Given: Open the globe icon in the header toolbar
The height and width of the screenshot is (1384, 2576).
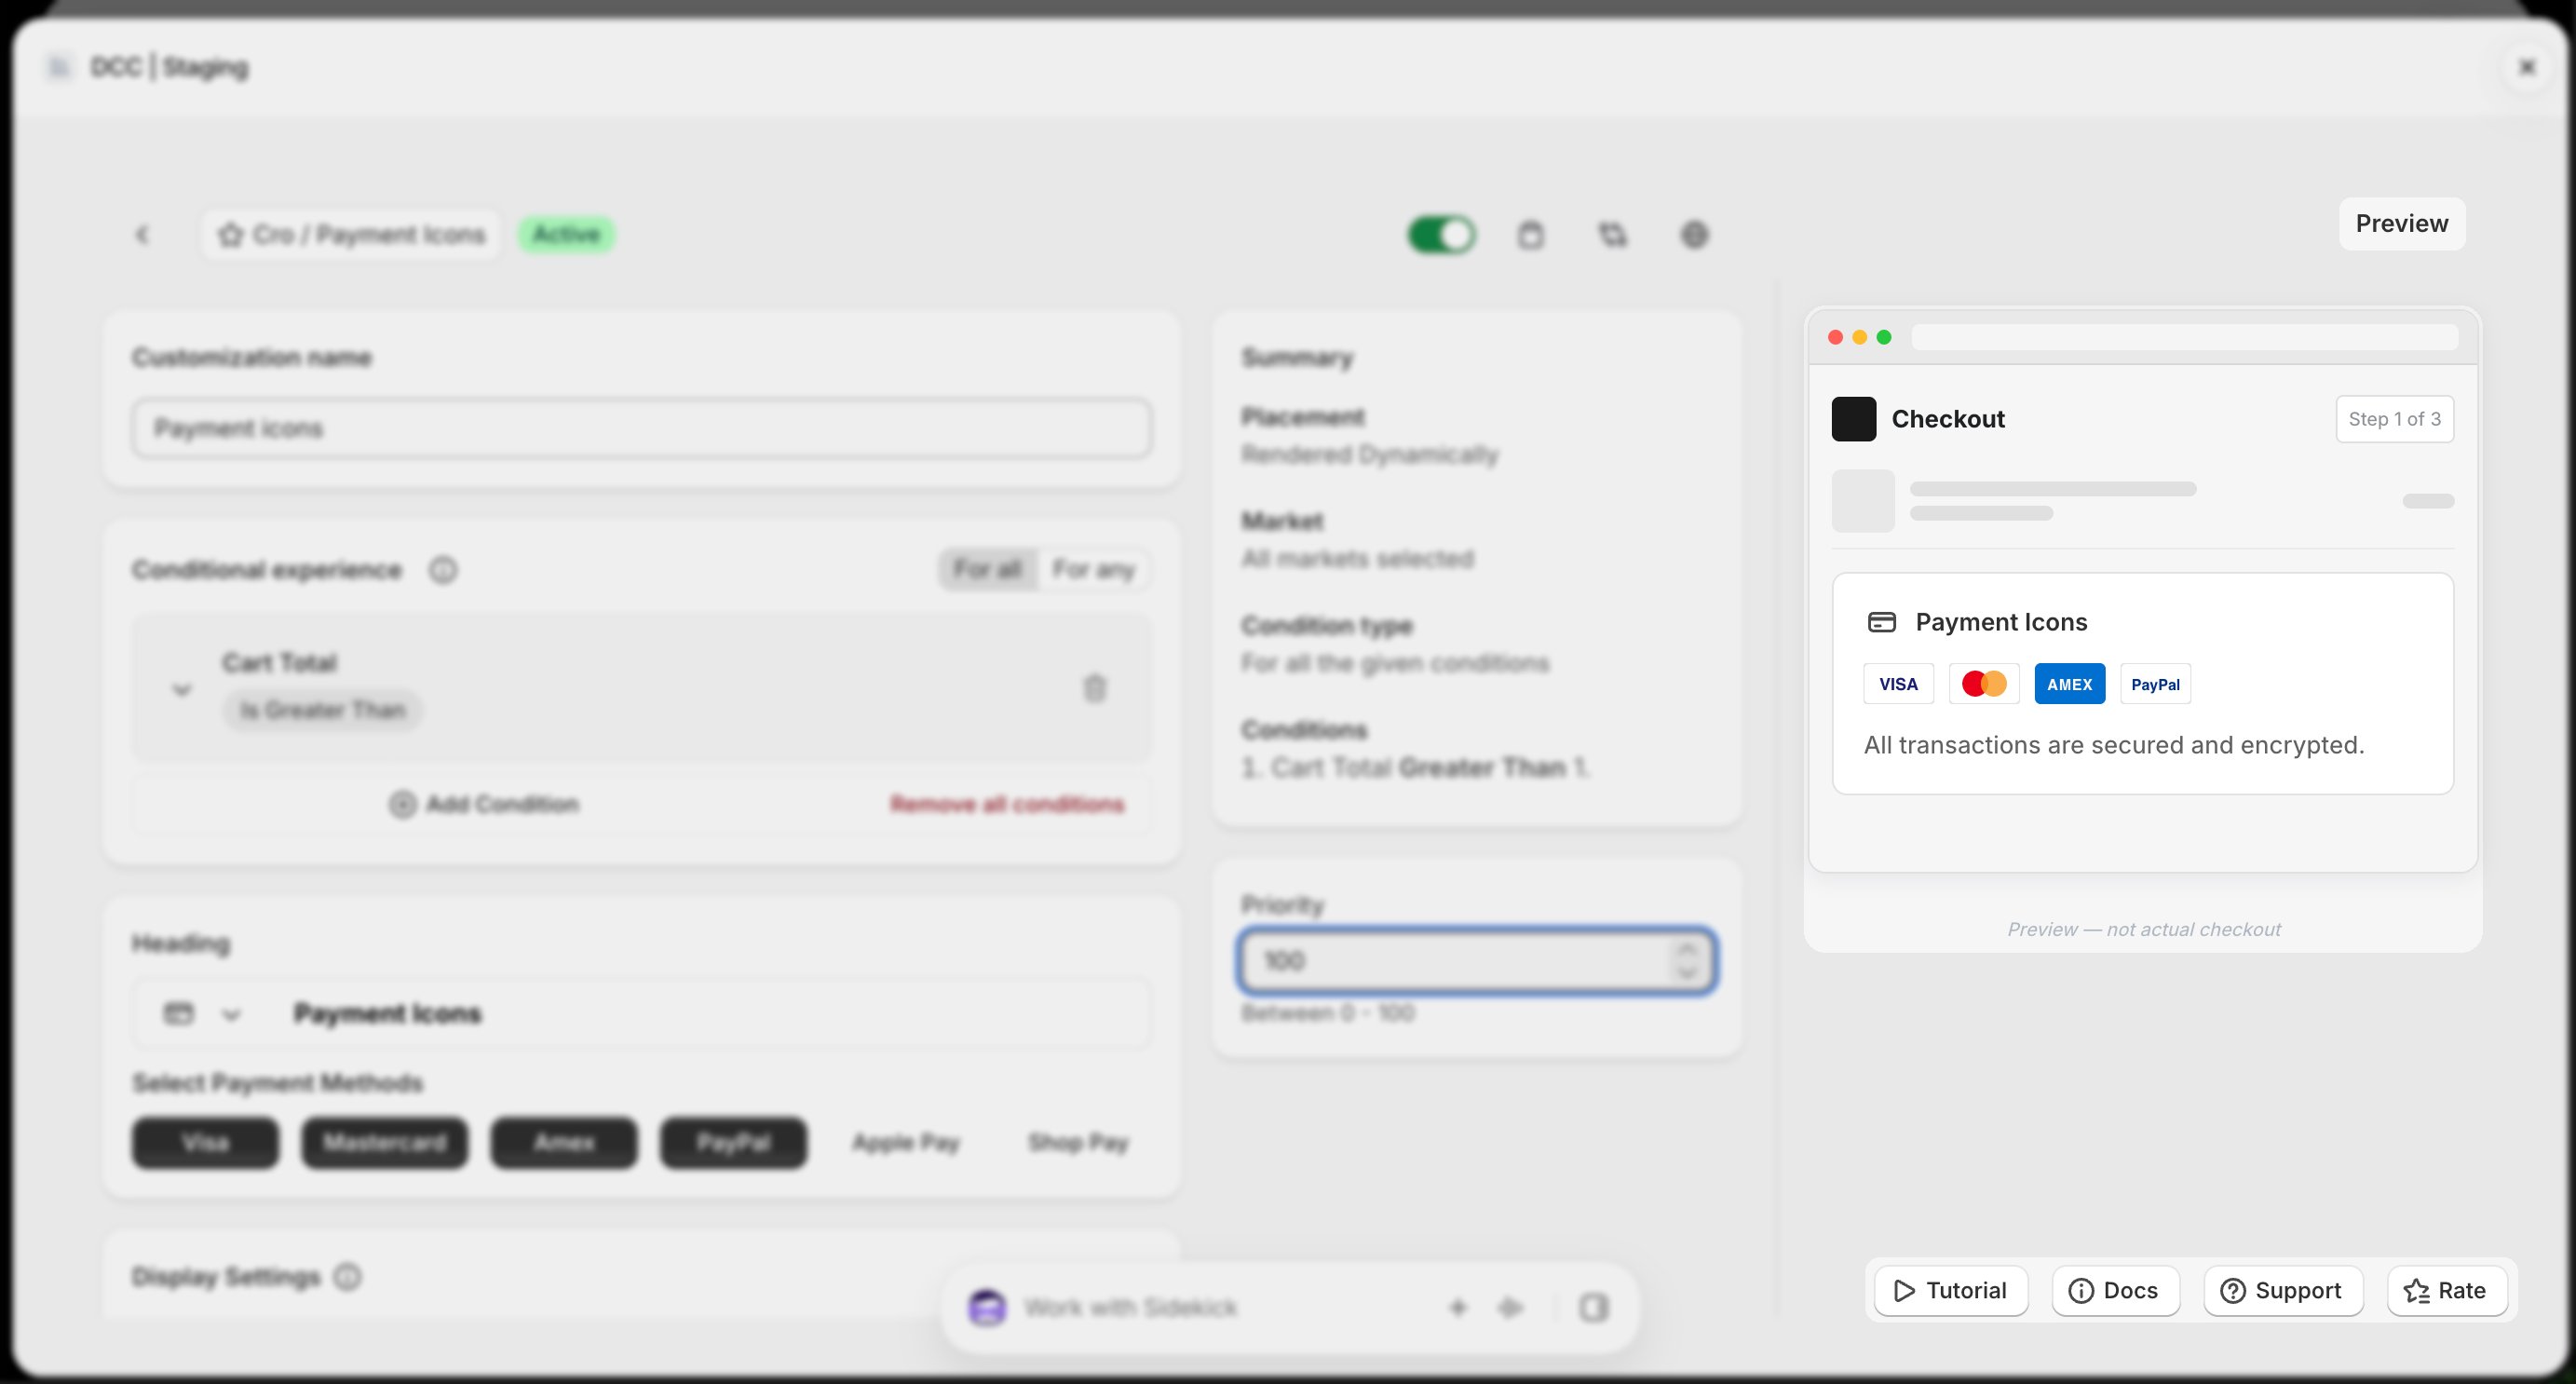Looking at the screenshot, I should click(1694, 235).
